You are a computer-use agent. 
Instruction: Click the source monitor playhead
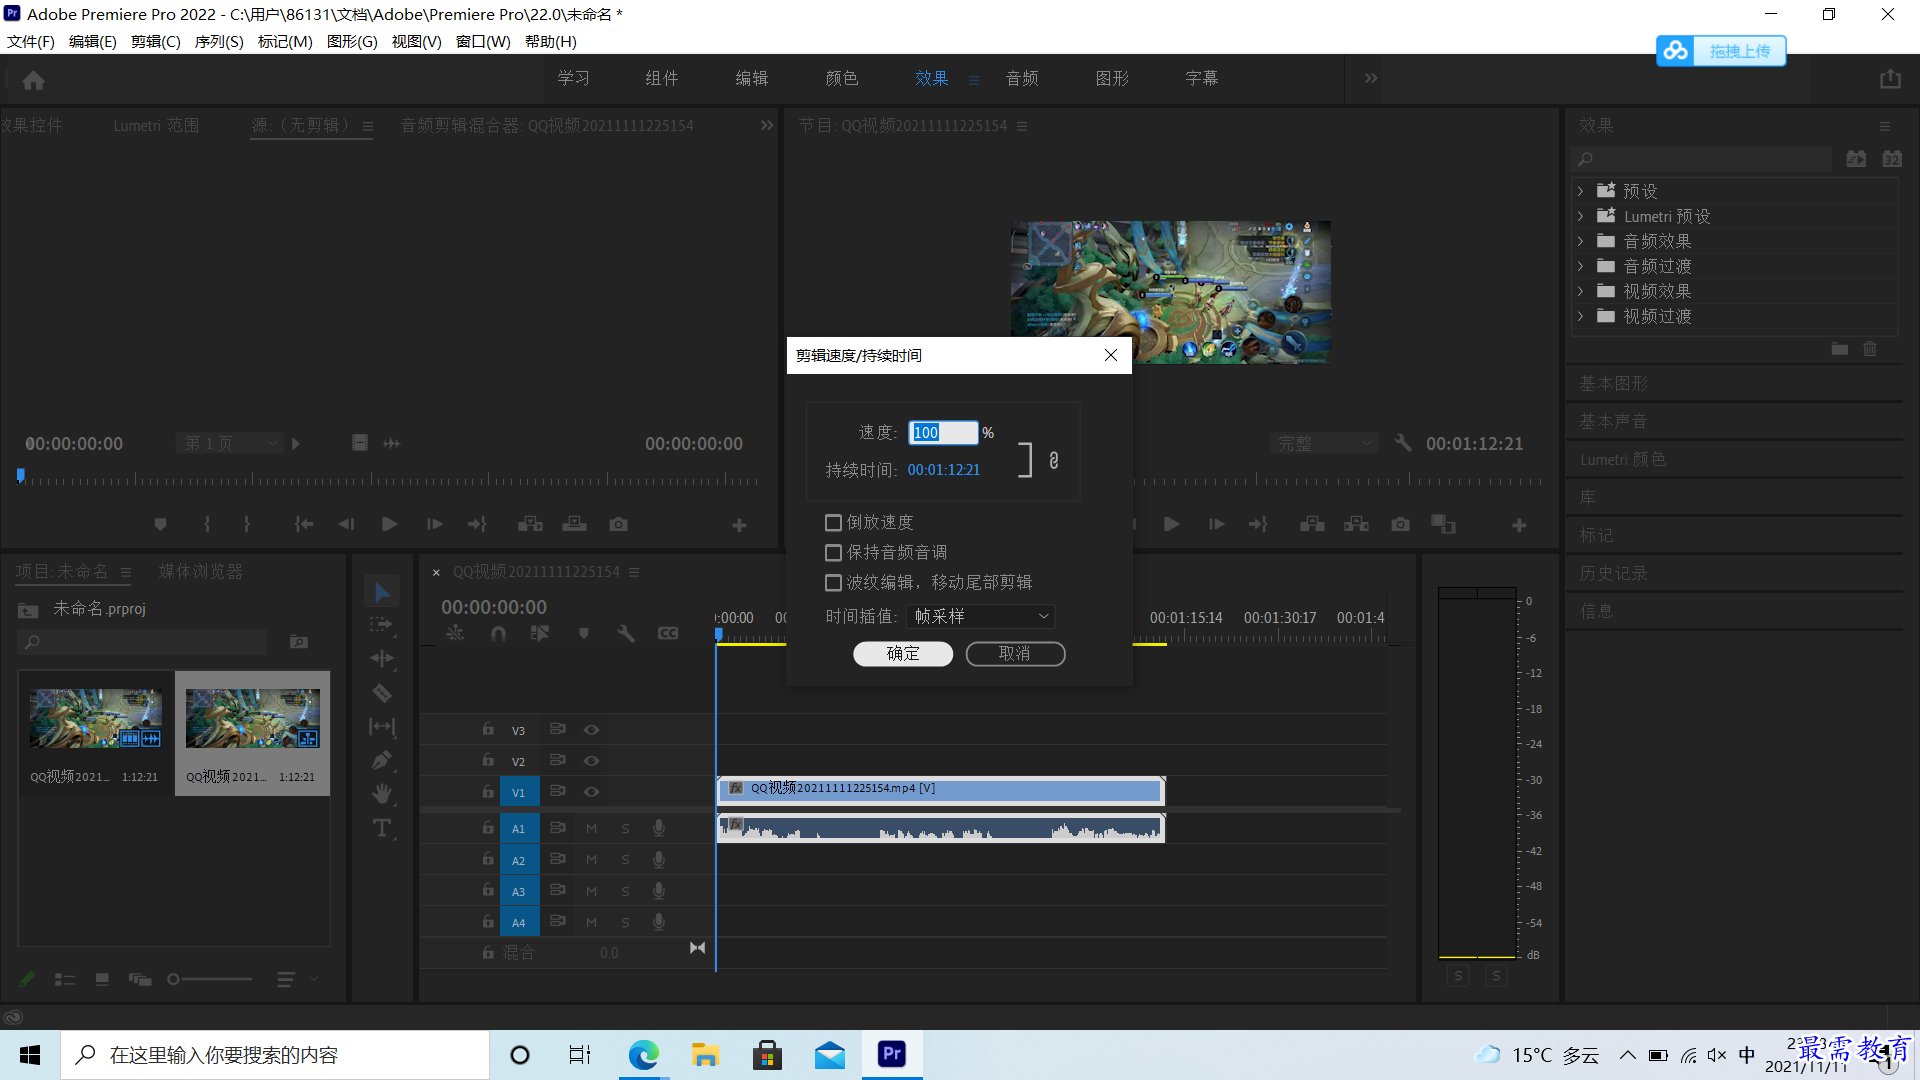[x=21, y=476]
